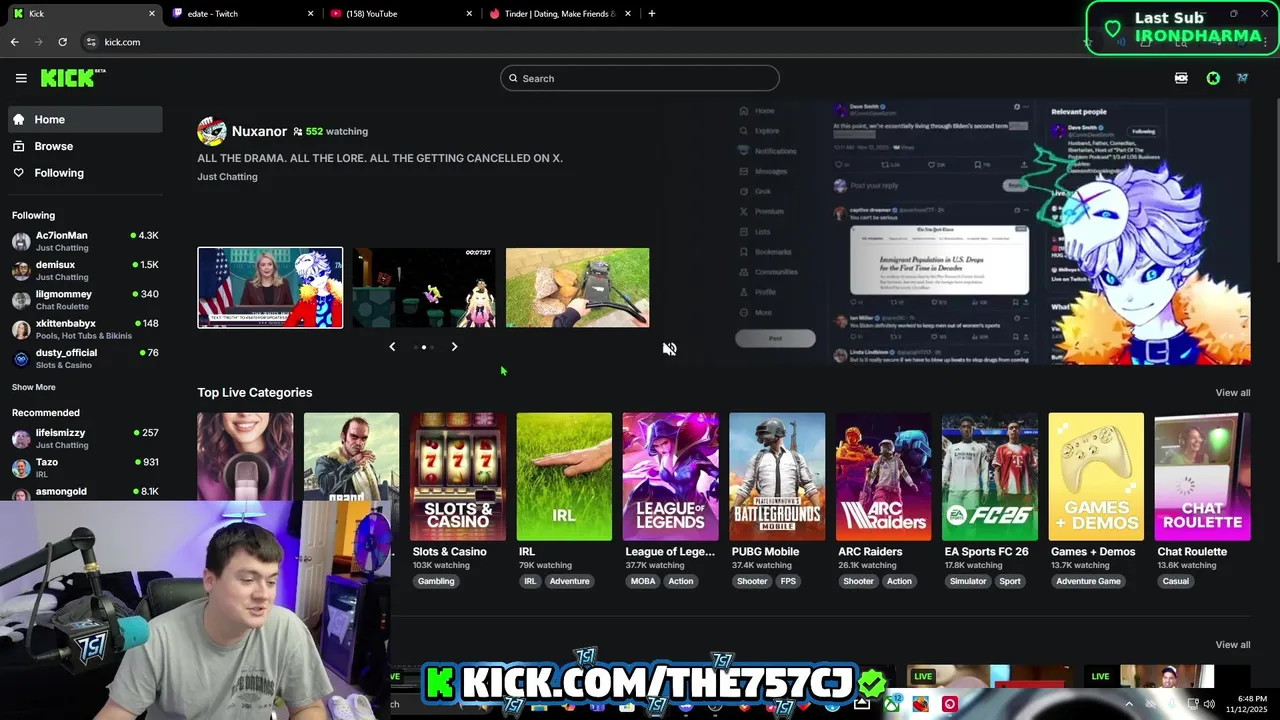Screen dimensions: 1280x720
Task: Open lilgmommey channel in sidebar
Action: 85,300
